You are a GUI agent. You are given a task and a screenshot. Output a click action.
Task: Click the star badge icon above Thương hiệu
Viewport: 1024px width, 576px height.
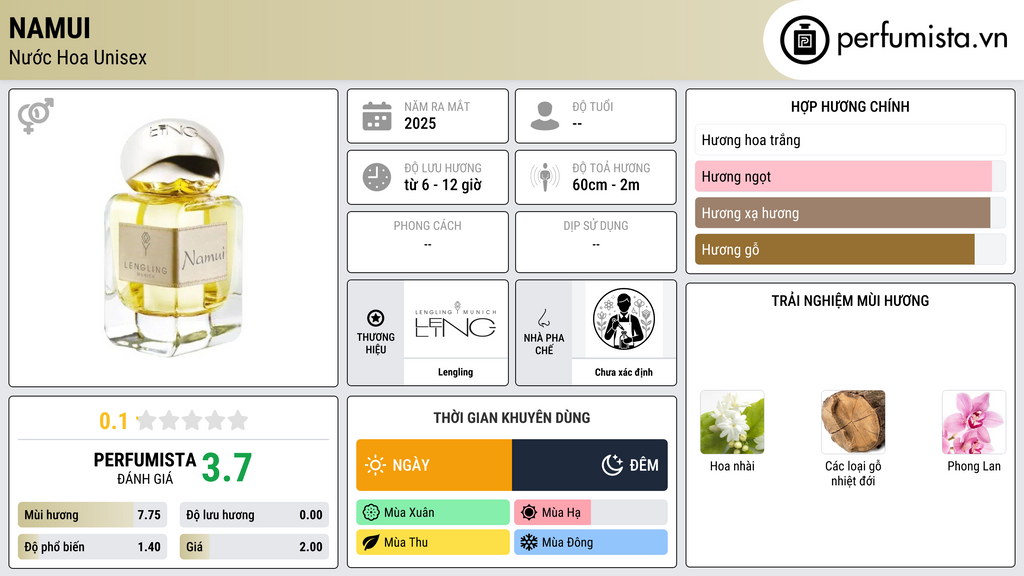(376, 318)
